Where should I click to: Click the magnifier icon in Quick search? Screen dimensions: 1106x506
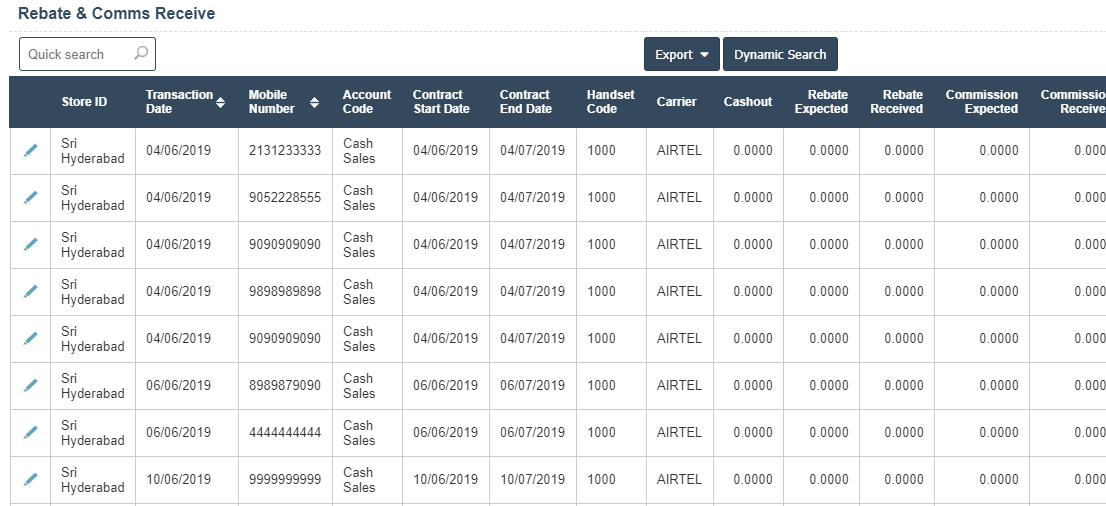tap(141, 54)
